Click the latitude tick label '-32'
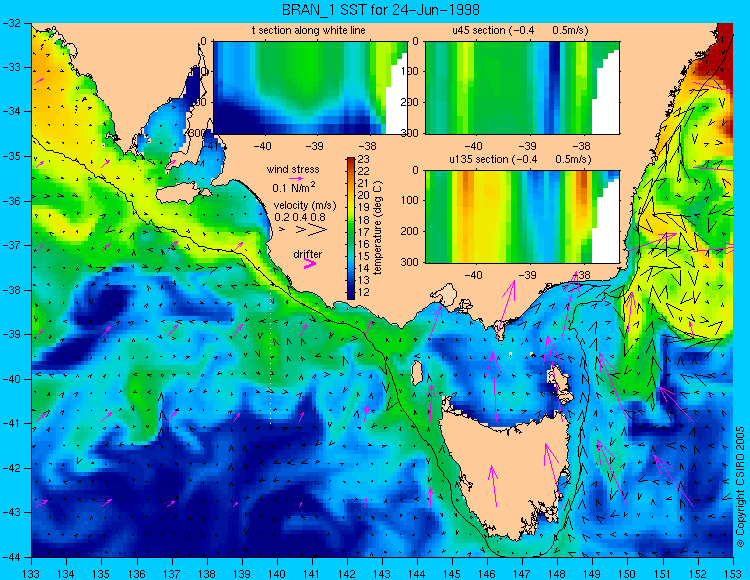The height and width of the screenshot is (580, 750). tap(11, 23)
